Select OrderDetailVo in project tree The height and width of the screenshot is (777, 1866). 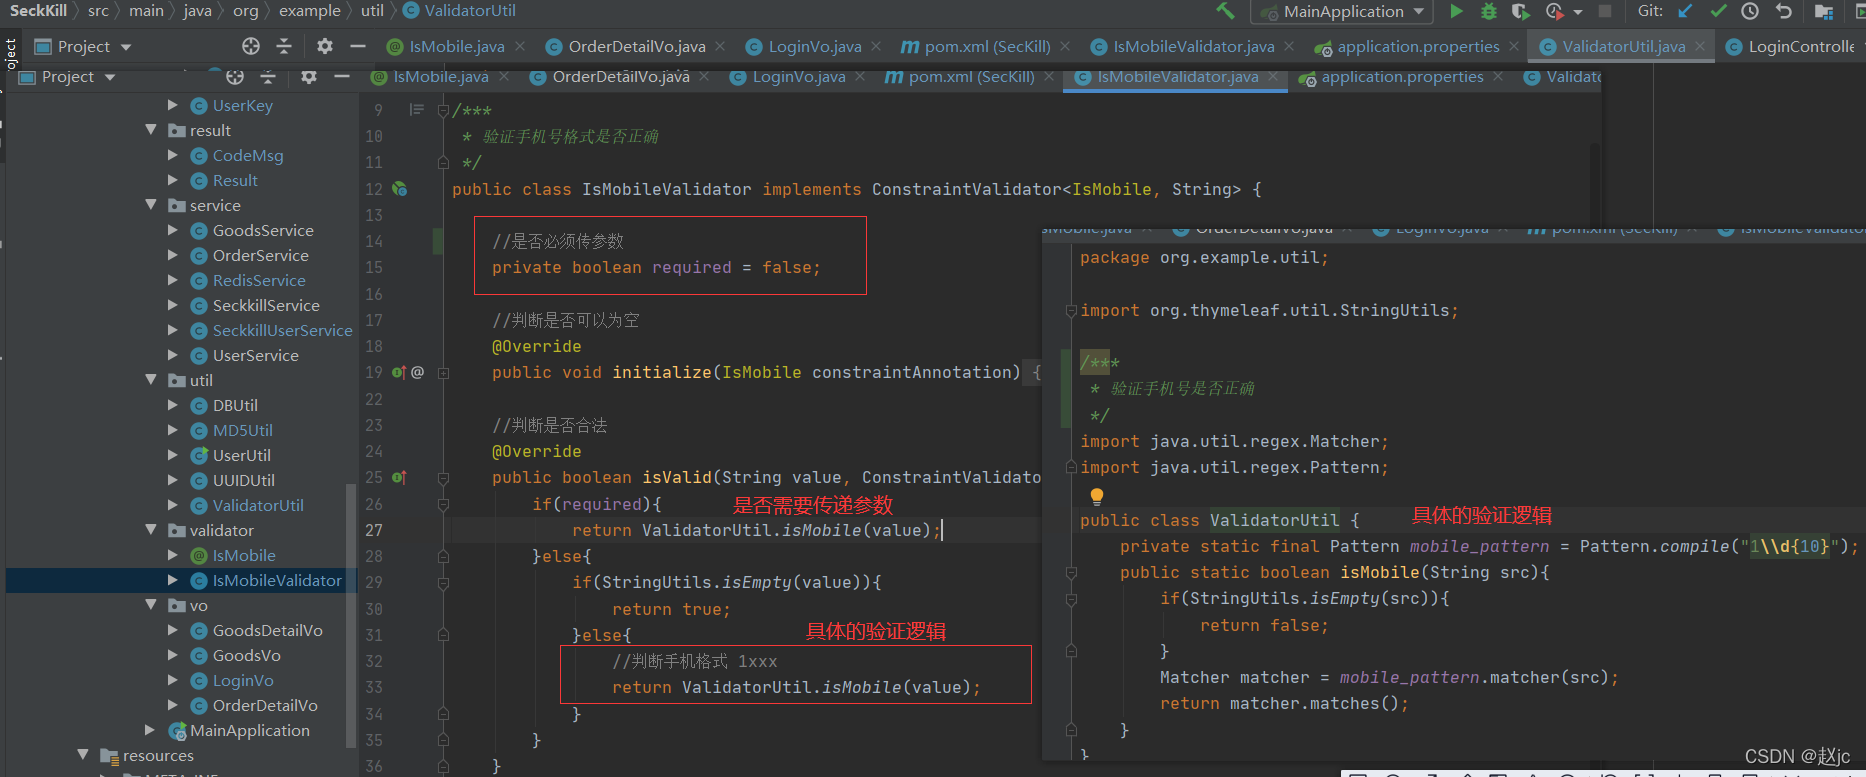pyautogui.click(x=265, y=705)
